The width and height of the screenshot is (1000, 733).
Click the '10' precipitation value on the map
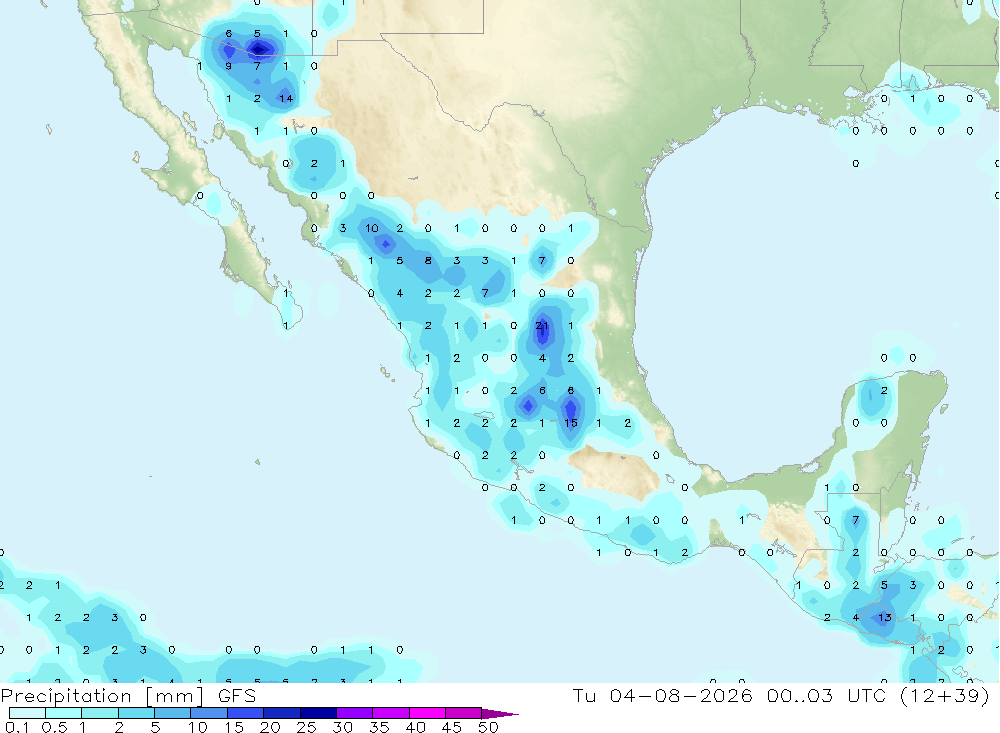click(x=372, y=228)
